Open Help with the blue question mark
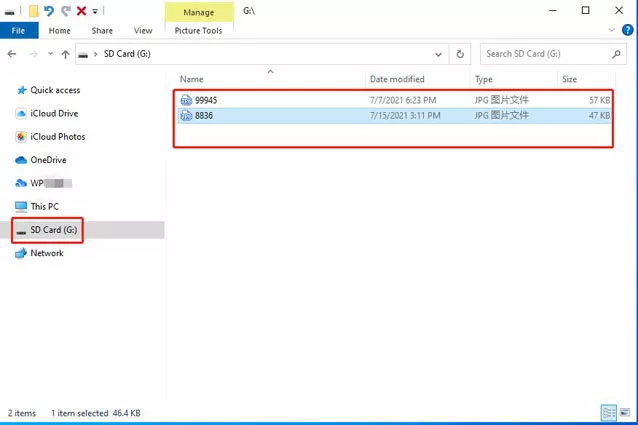Image resolution: width=638 pixels, height=425 pixels. [625, 31]
